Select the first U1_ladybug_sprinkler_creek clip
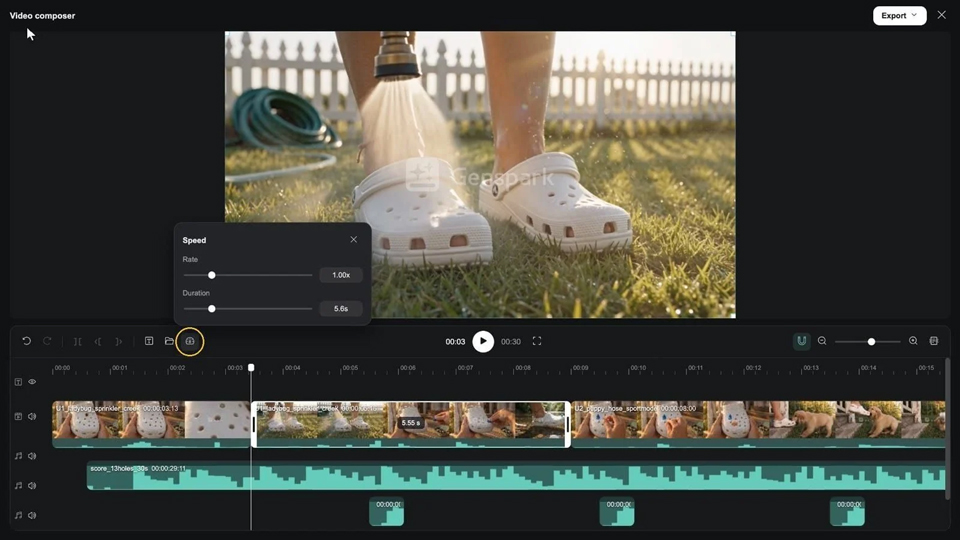The width and height of the screenshot is (960, 540). coord(151,424)
